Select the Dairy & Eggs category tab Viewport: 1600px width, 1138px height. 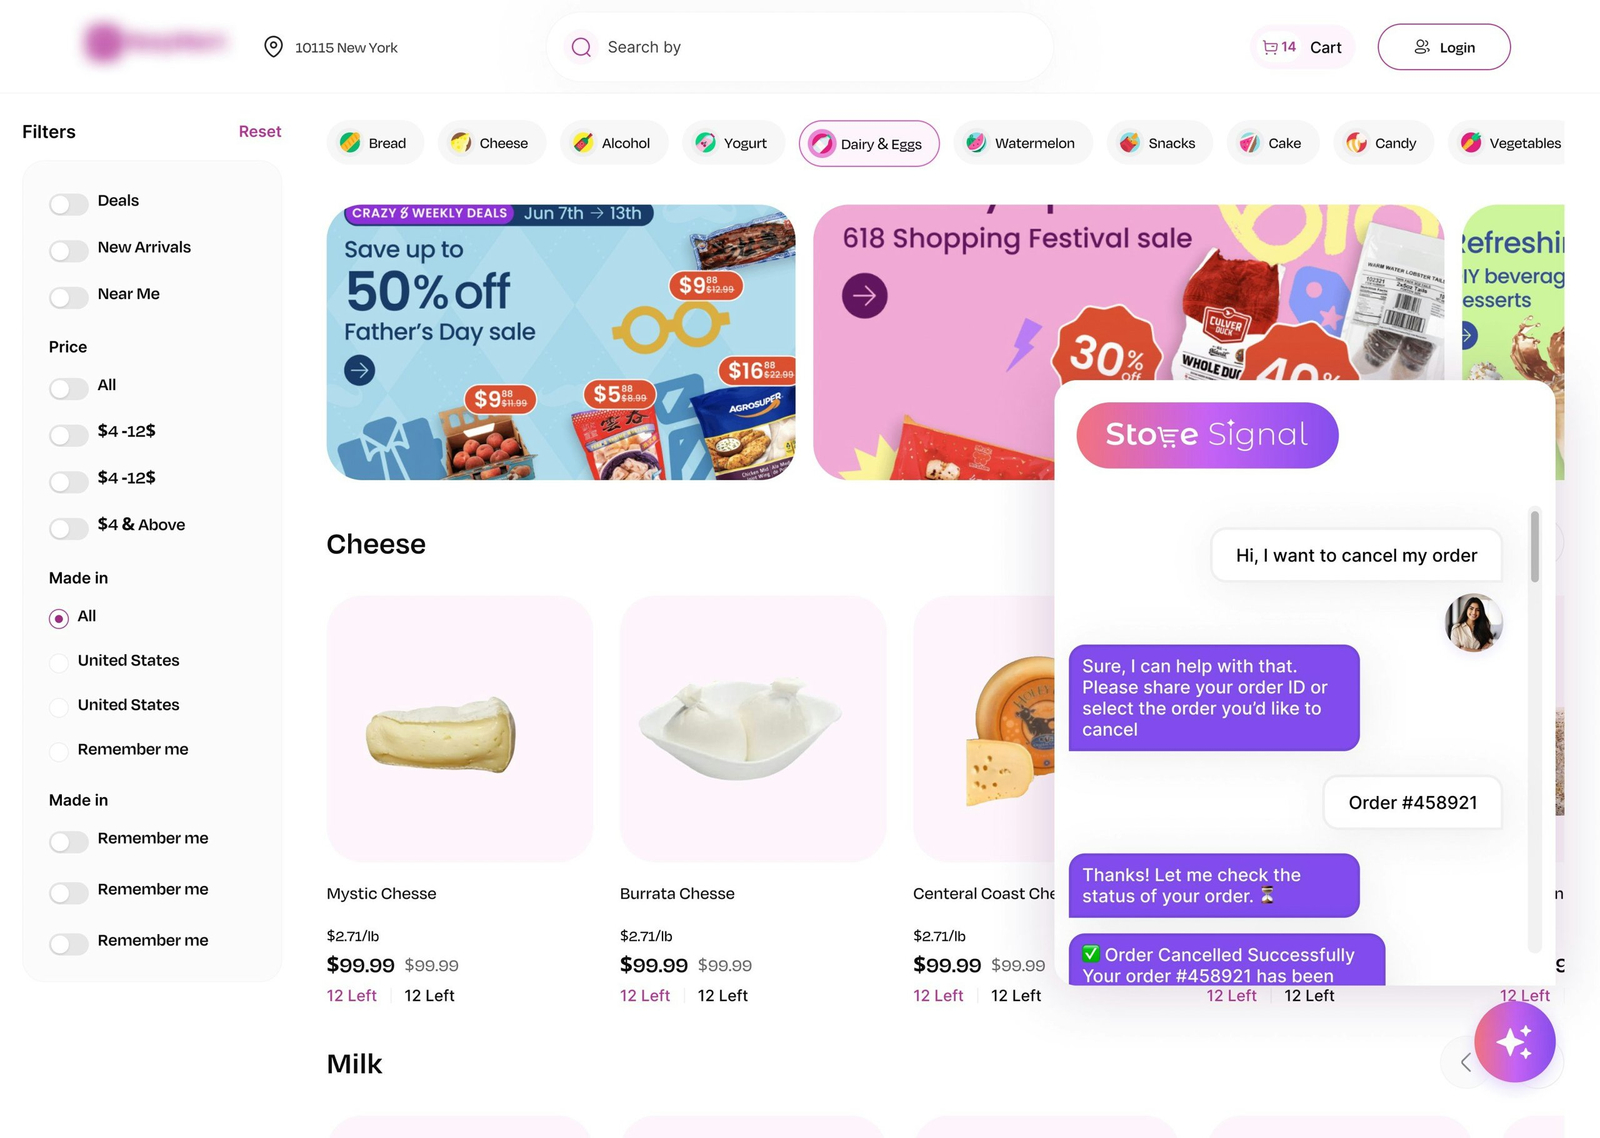tap(869, 144)
